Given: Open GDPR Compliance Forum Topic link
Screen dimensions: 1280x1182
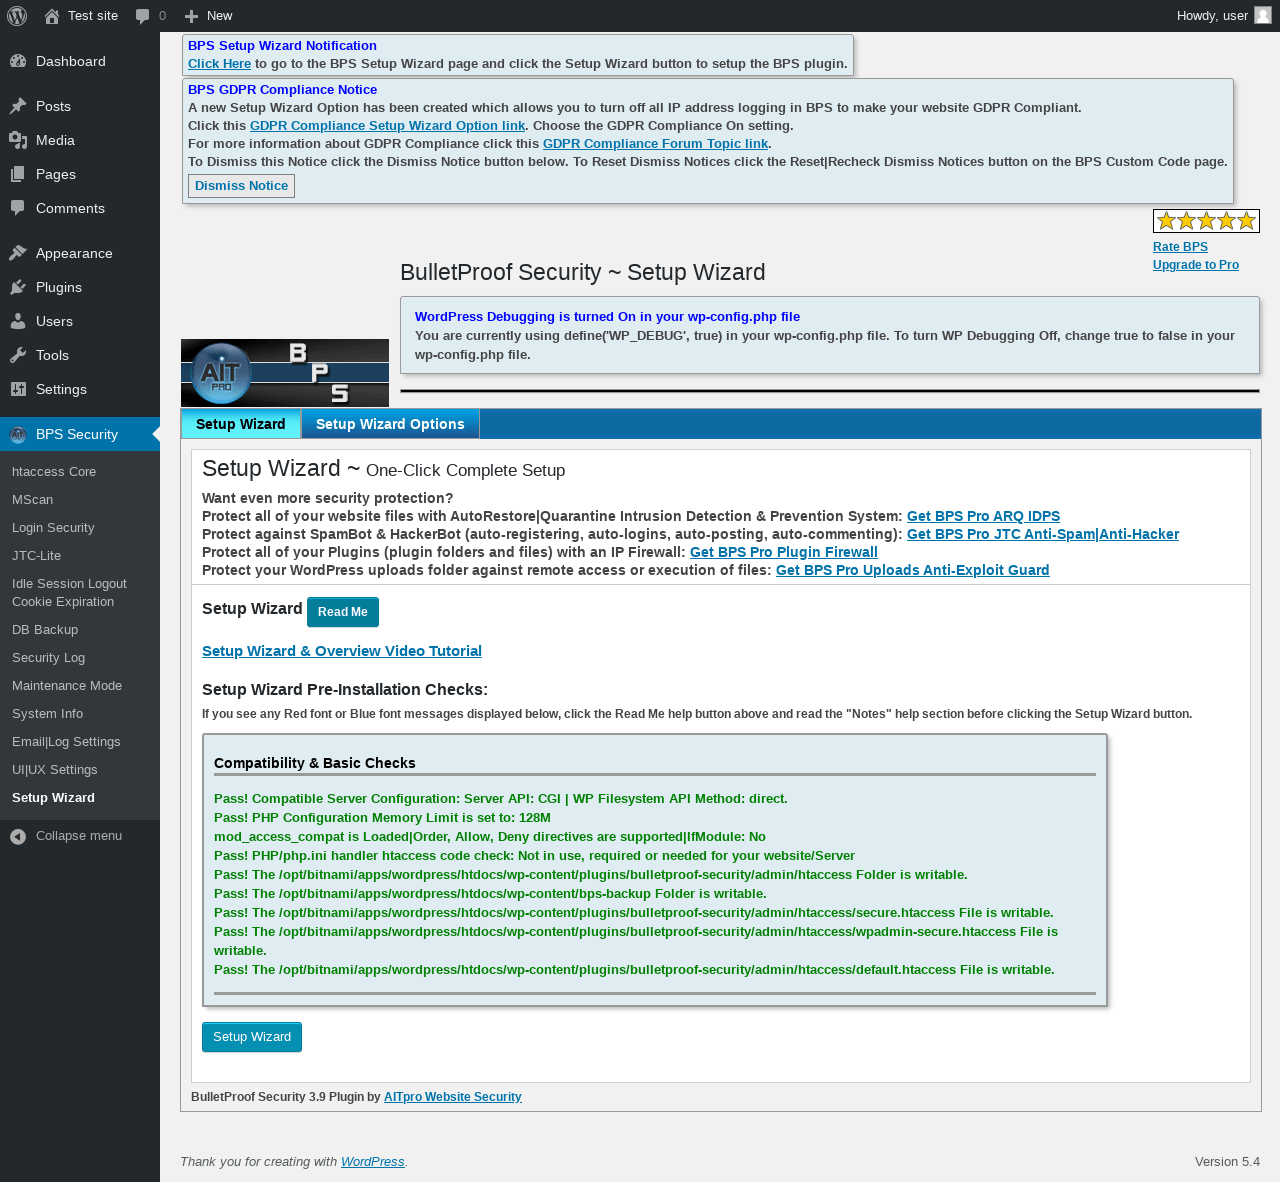Looking at the screenshot, I should click(655, 144).
